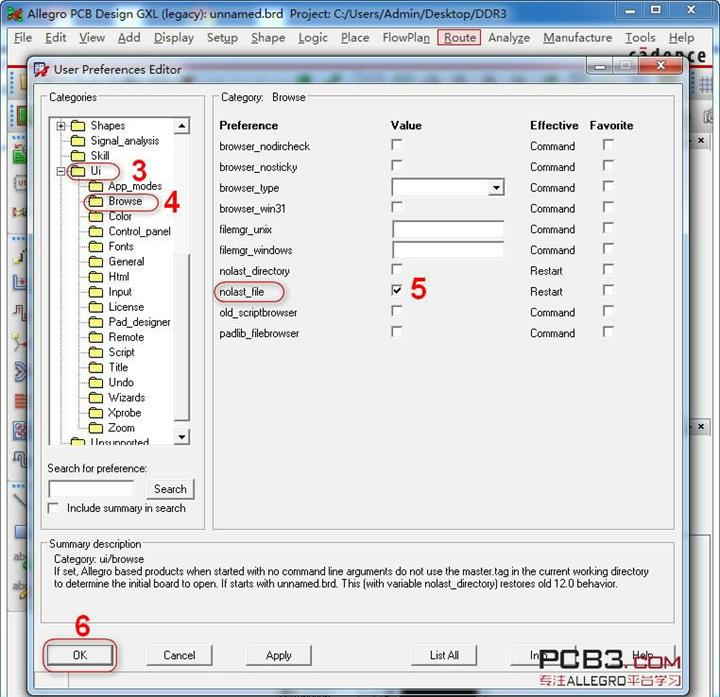Collapse the Ui category node

coord(61,171)
